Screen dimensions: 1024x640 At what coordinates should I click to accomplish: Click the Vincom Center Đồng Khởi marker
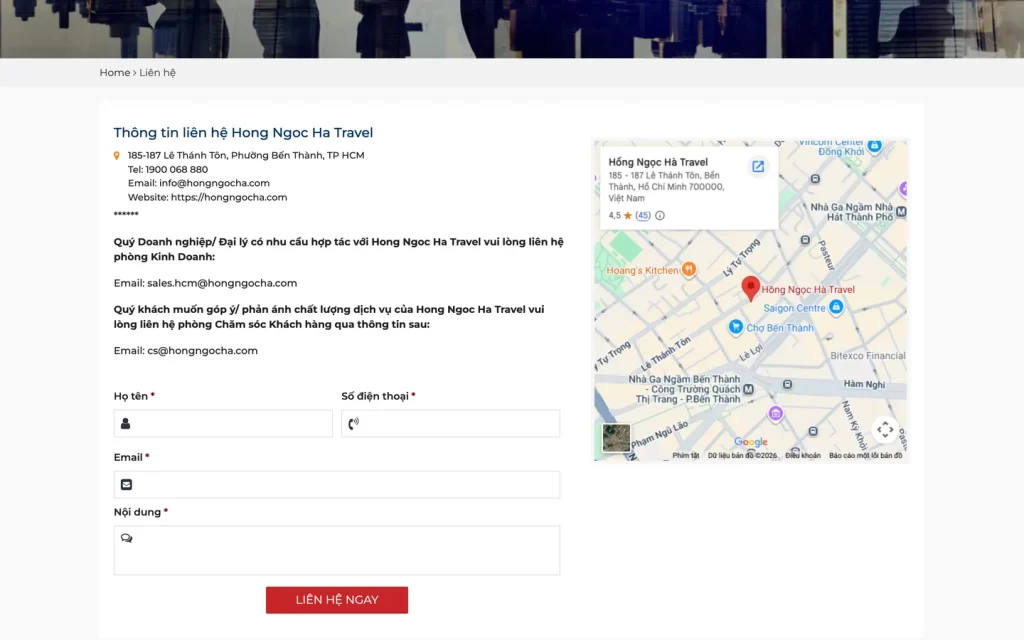874,145
